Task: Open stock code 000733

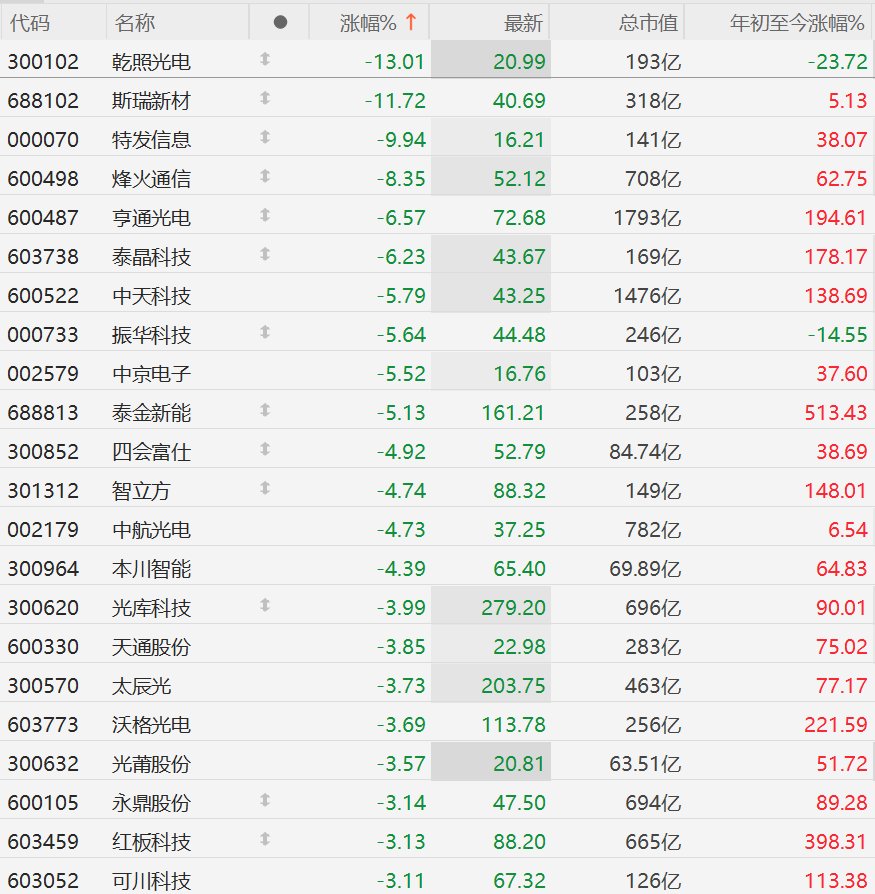Action: point(43,335)
